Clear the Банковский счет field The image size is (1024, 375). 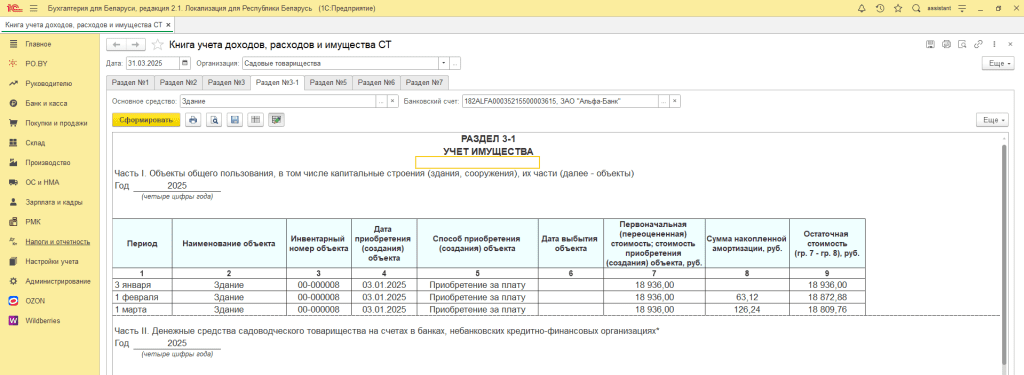click(675, 101)
